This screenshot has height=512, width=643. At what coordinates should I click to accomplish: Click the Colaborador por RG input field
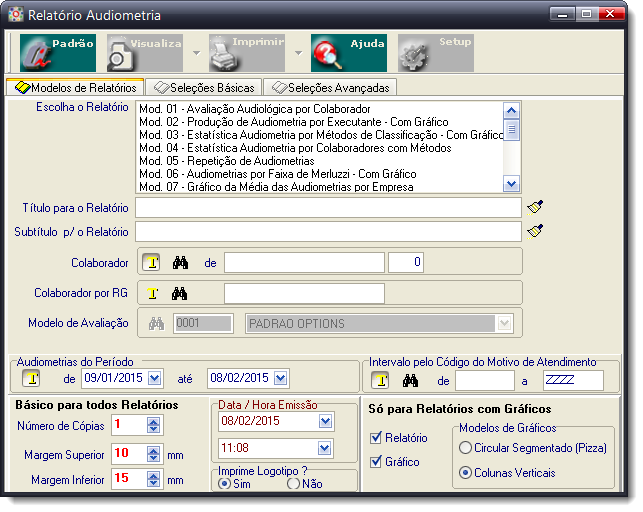[304, 294]
